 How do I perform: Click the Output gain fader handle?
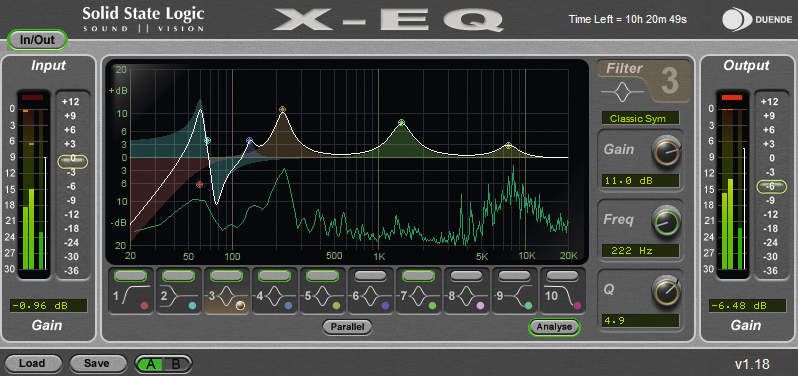[x=771, y=187]
